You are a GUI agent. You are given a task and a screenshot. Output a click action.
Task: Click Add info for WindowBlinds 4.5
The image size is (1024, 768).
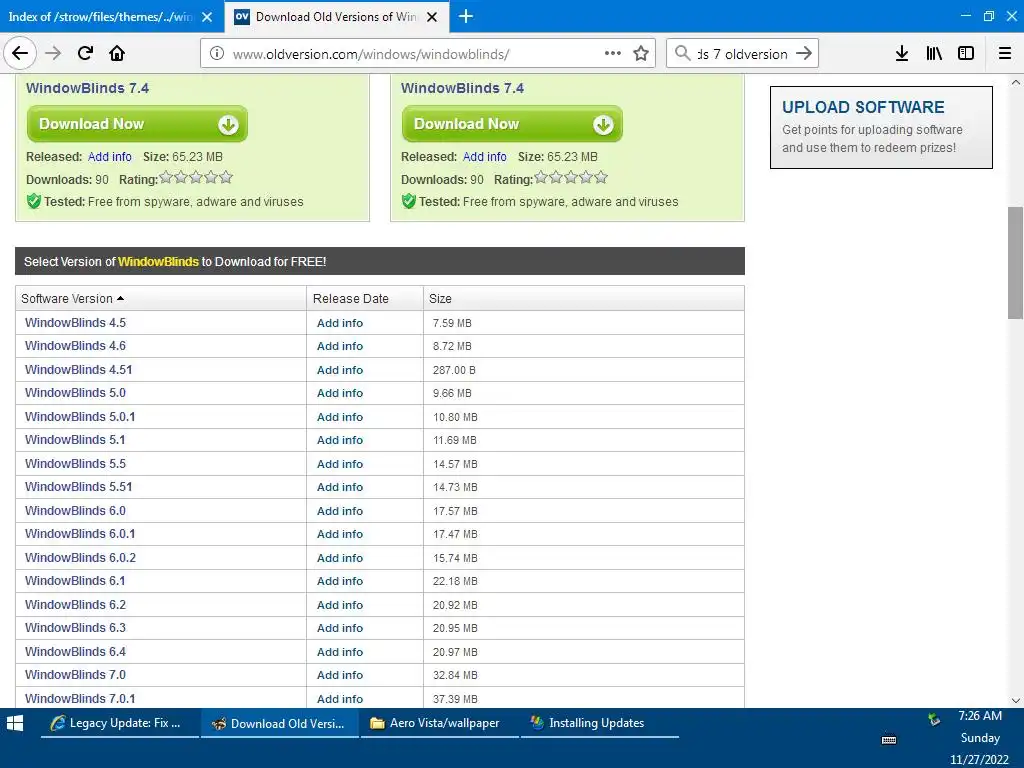[x=340, y=323]
